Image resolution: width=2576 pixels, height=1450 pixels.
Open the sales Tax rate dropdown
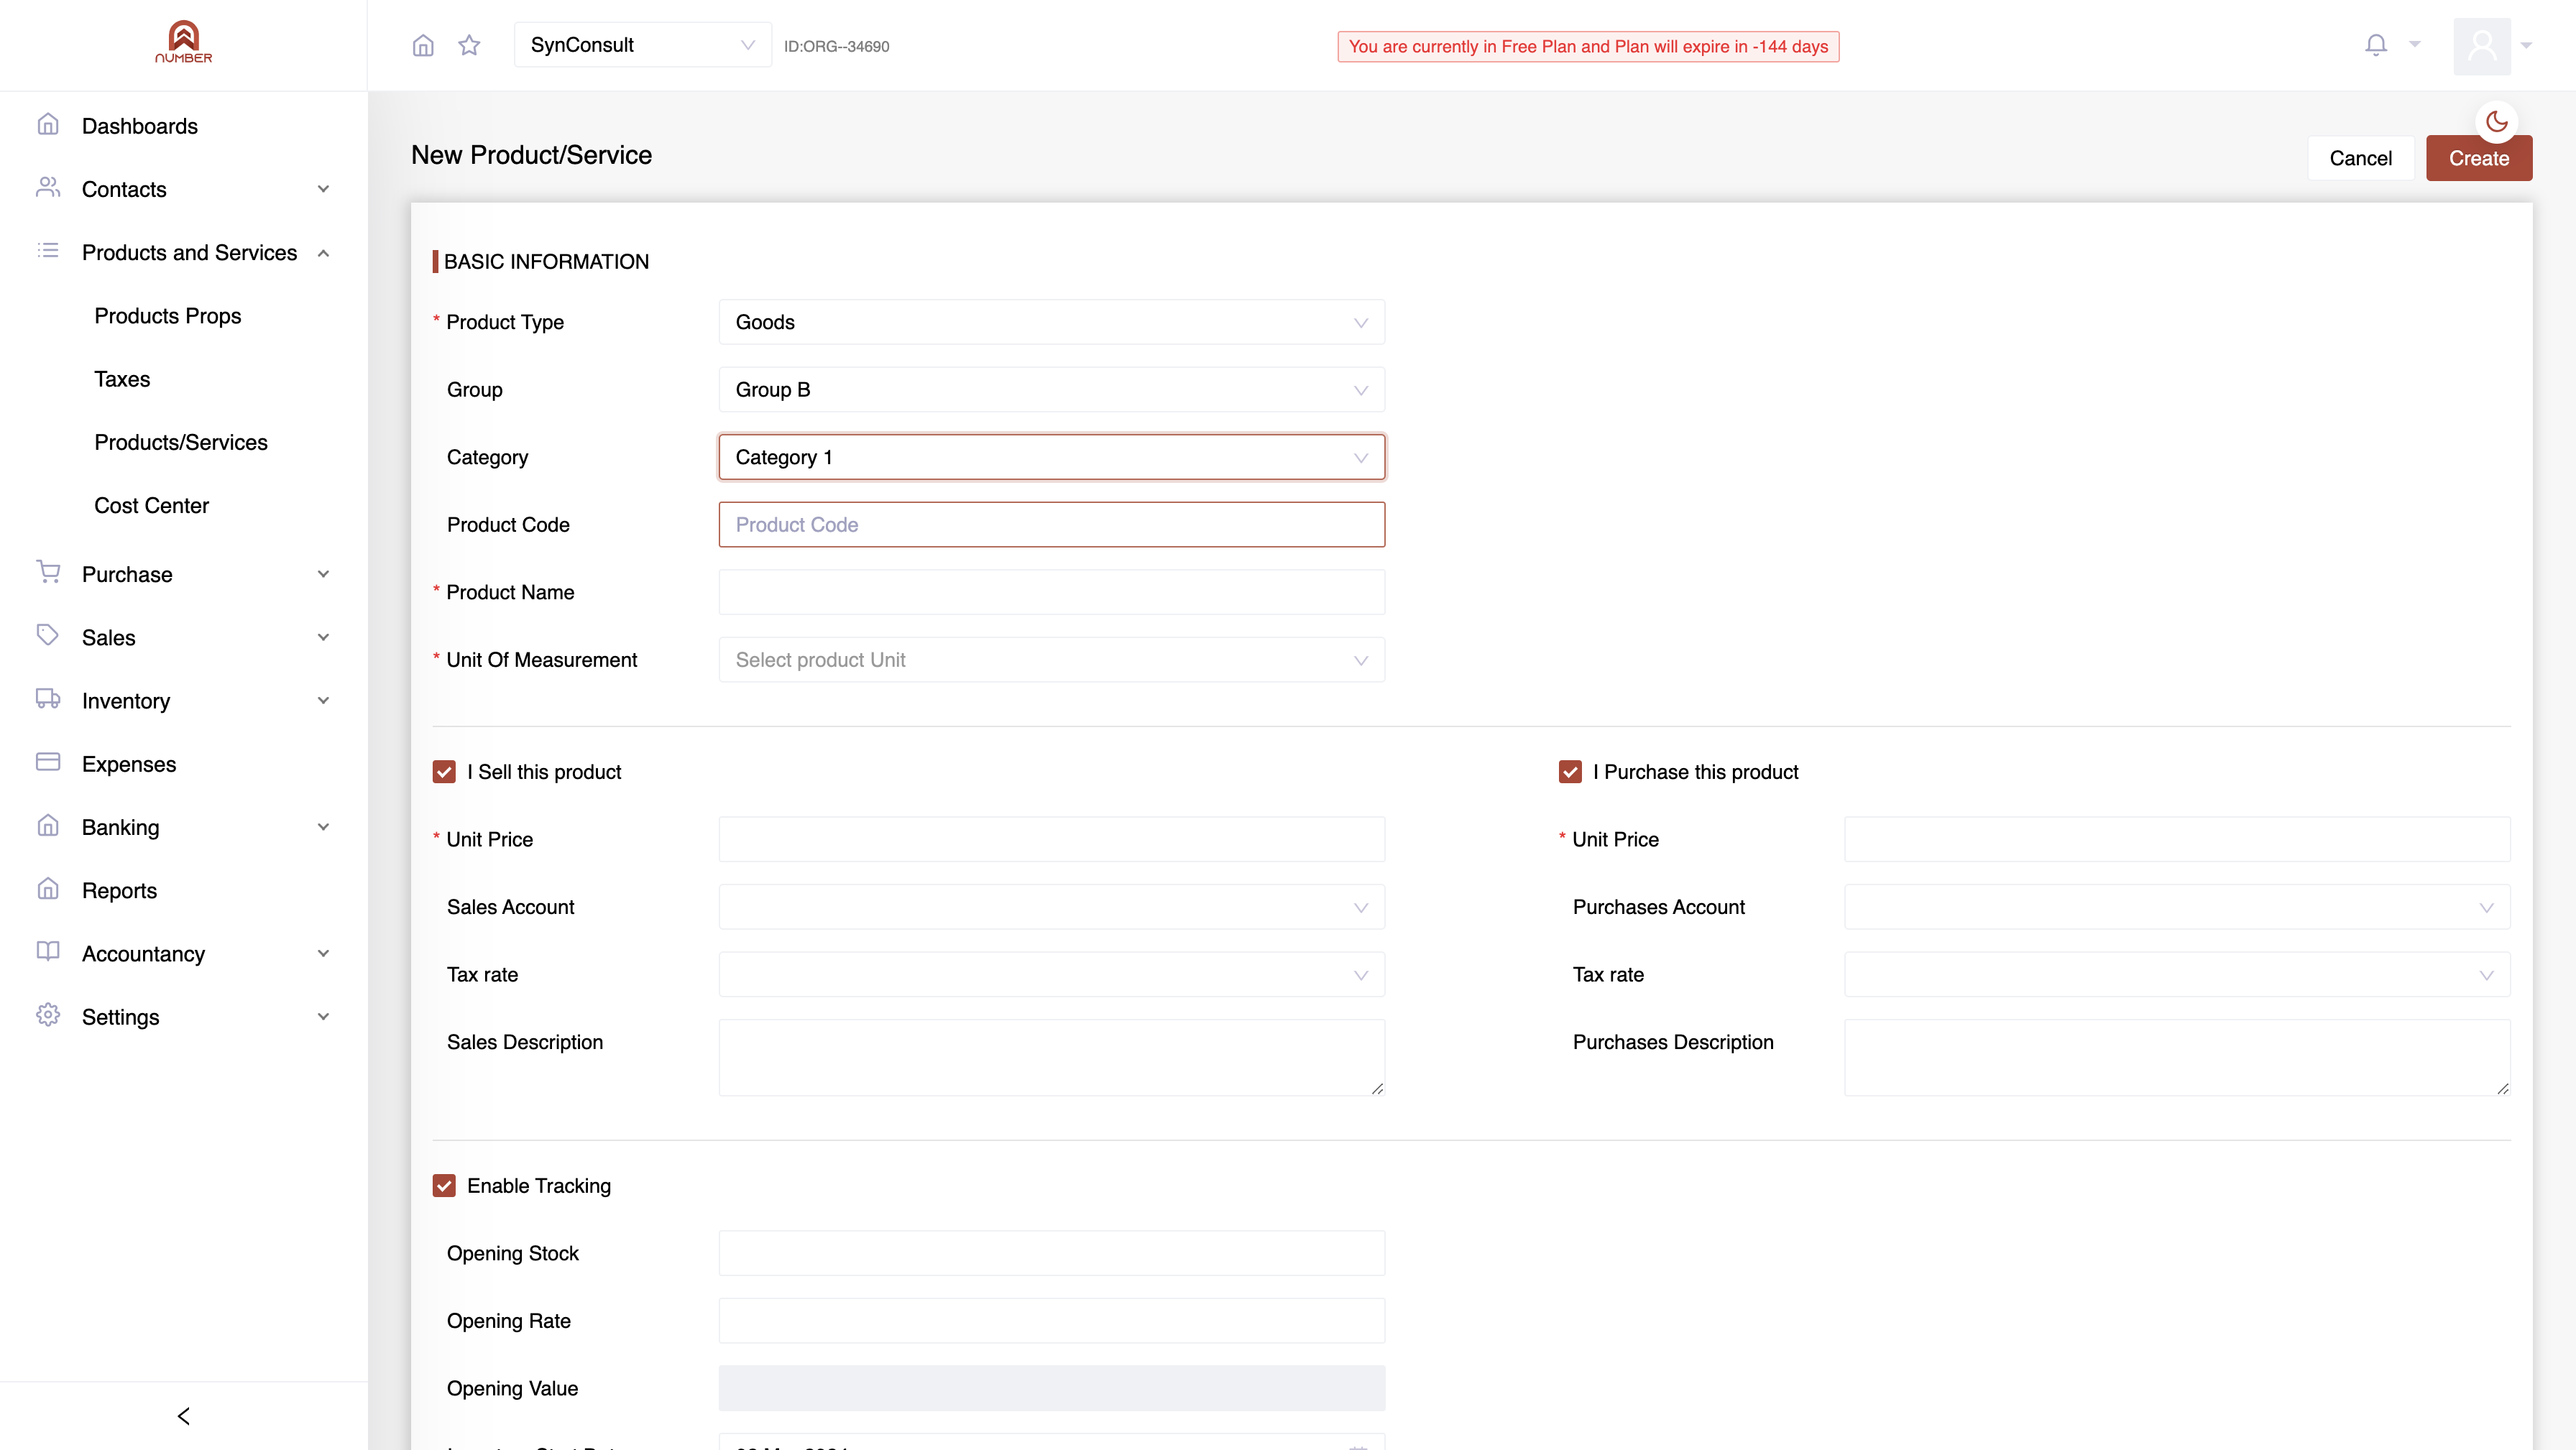(1052, 975)
